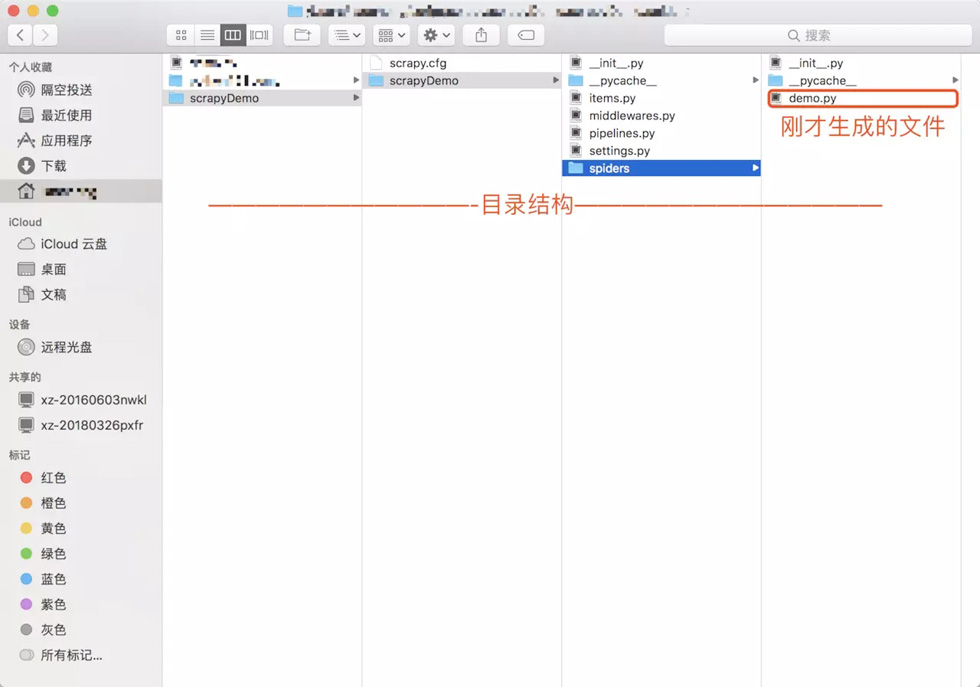This screenshot has width=980, height=687.
Task: Click the spiders folder disclosure arrow
Action: point(755,168)
